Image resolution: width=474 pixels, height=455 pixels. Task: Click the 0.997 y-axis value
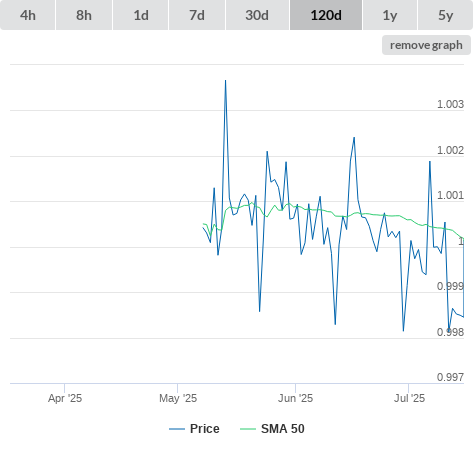450,377
